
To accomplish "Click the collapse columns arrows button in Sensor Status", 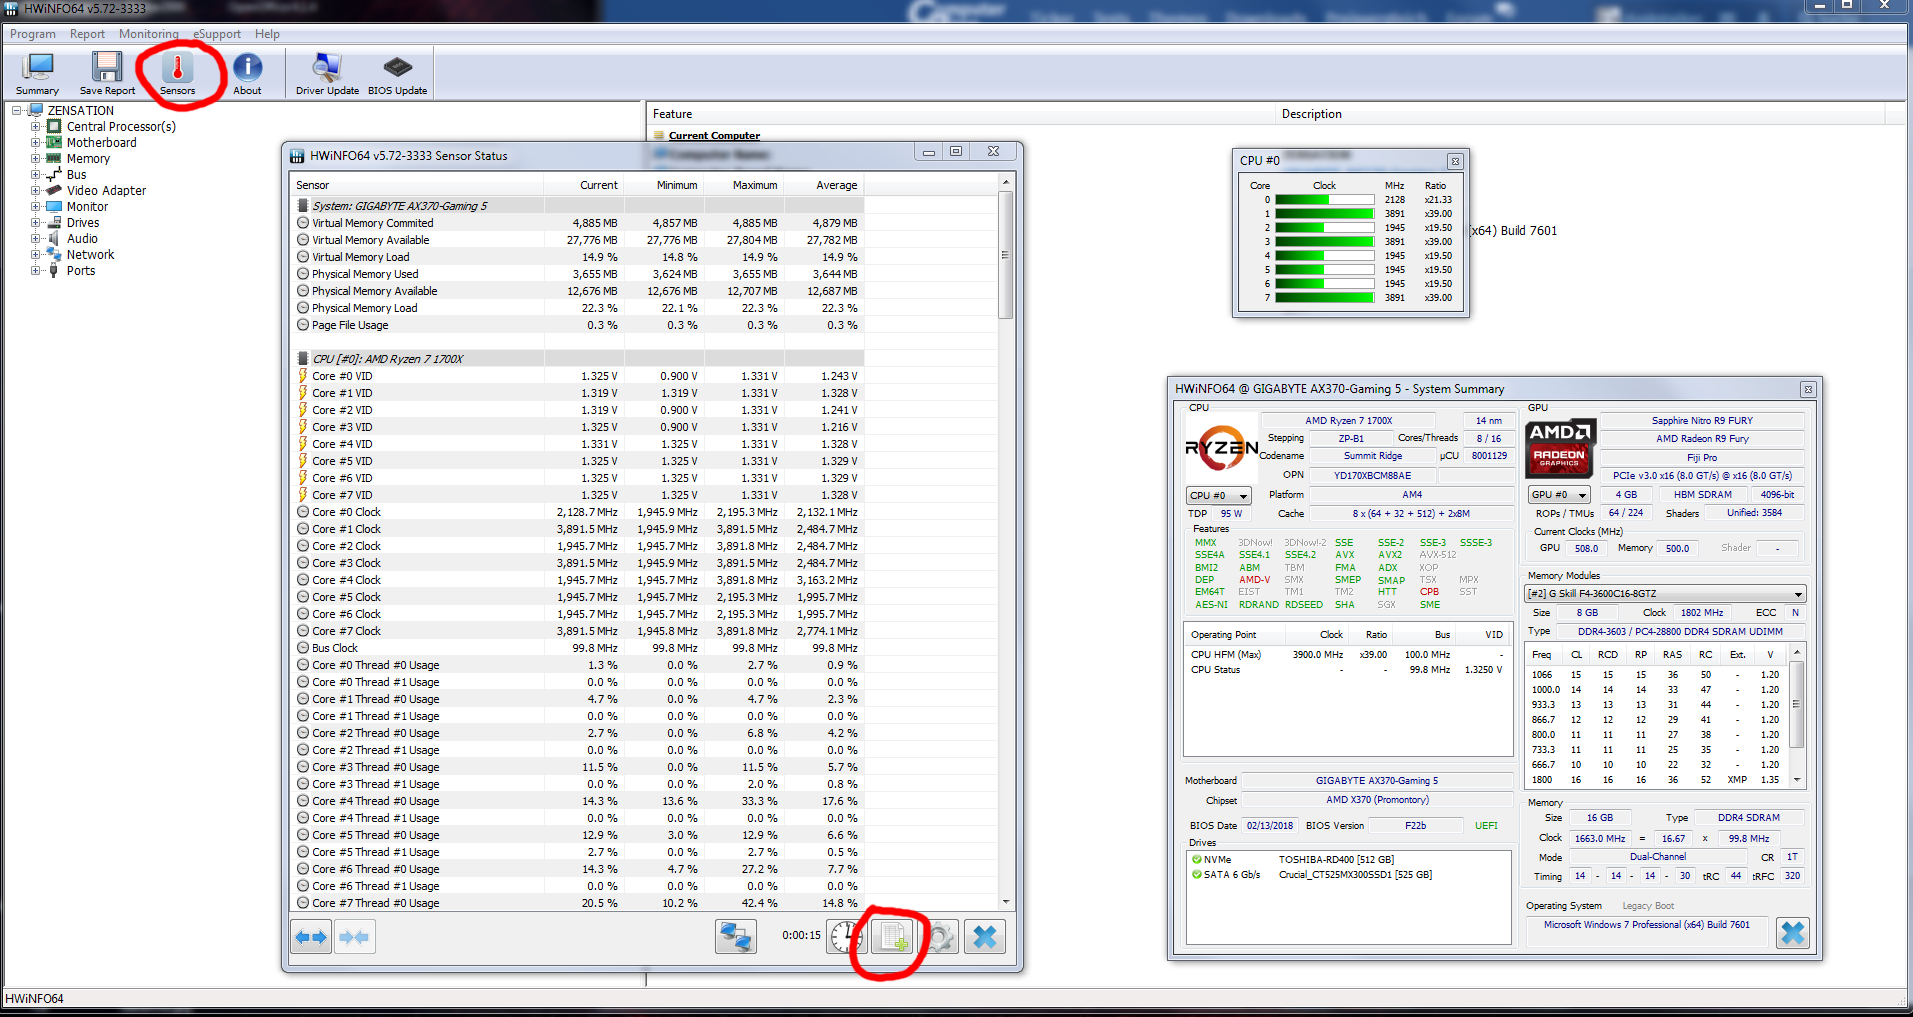I will tap(355, 937).
